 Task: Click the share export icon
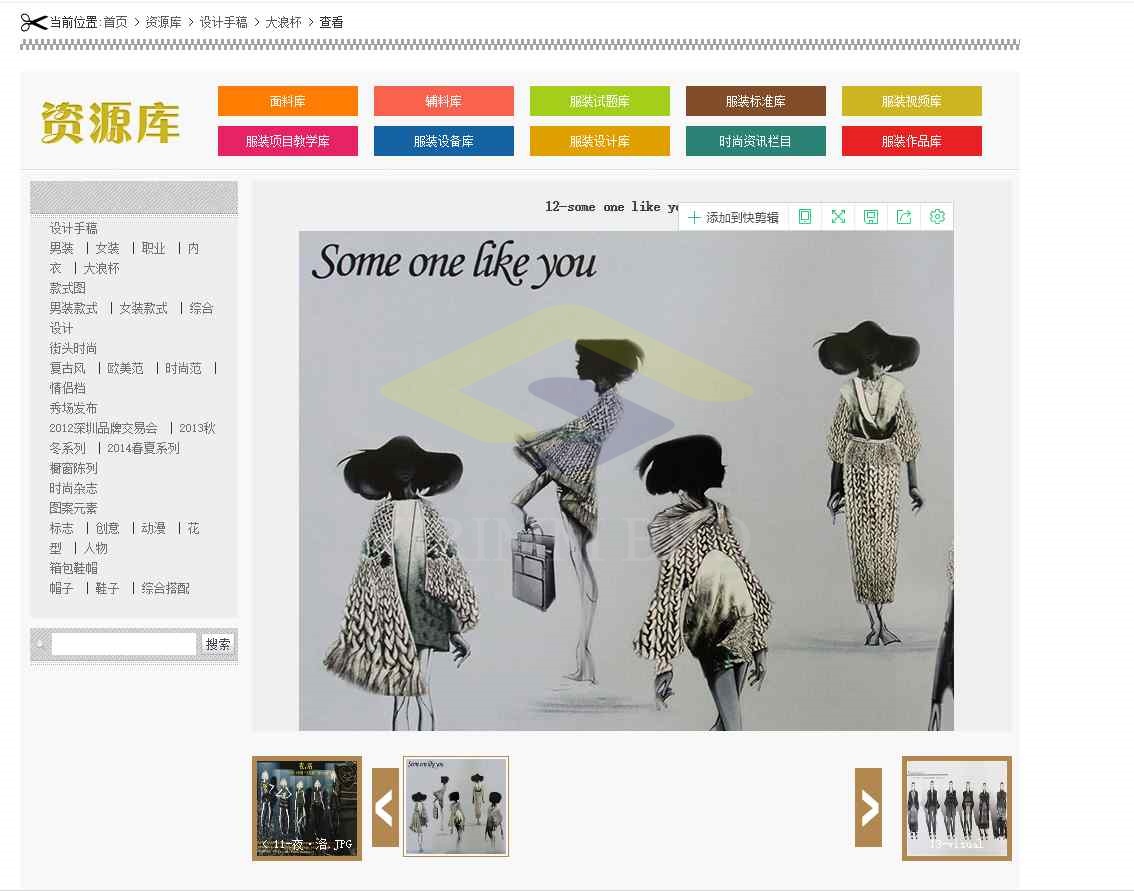pyautogui.click(x=904, y=217)
